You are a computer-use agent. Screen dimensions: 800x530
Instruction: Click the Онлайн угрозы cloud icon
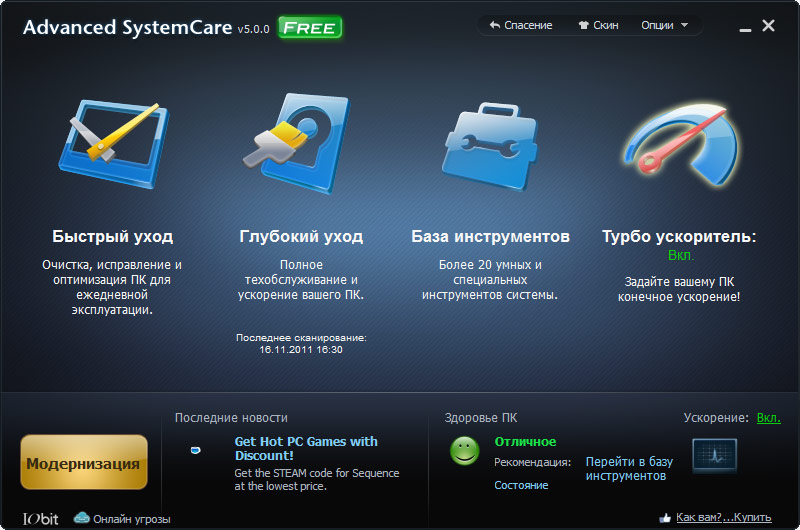82,518
